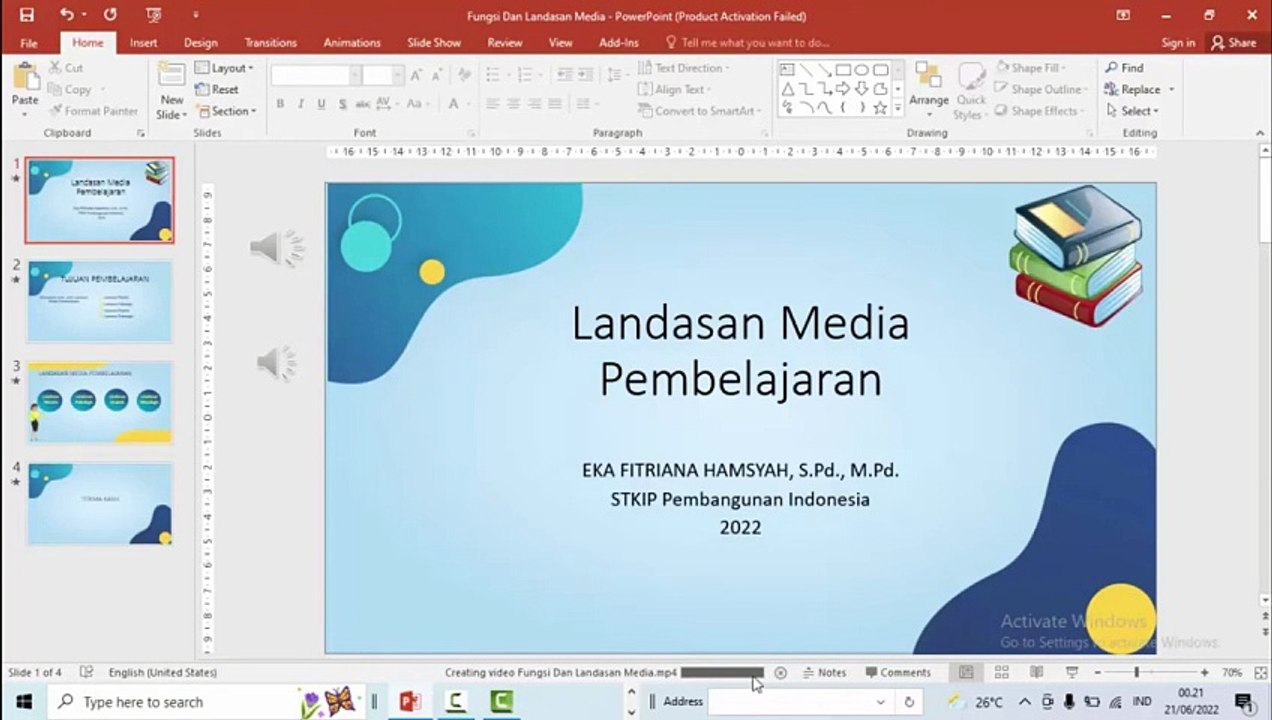The image size is (1272, 720).
Task: Select the Right Arrow shape
Action: [843, 89]
